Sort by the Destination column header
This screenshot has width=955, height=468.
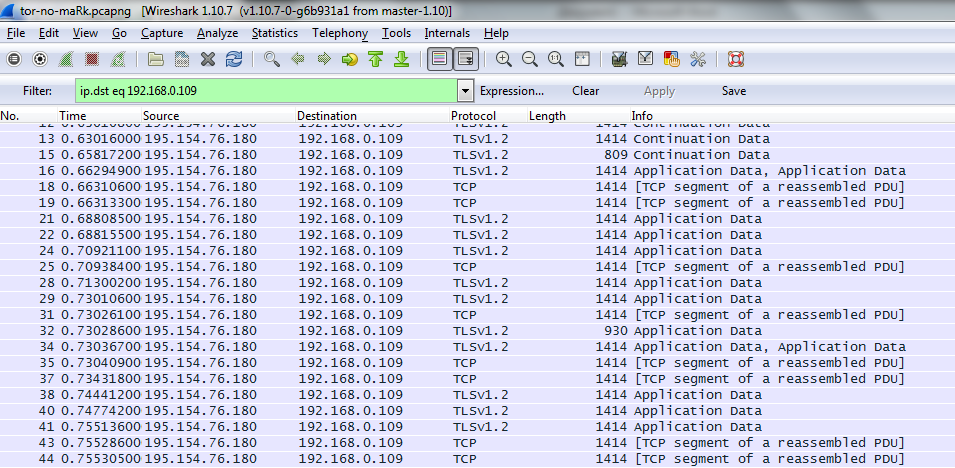tap(373, 116)
